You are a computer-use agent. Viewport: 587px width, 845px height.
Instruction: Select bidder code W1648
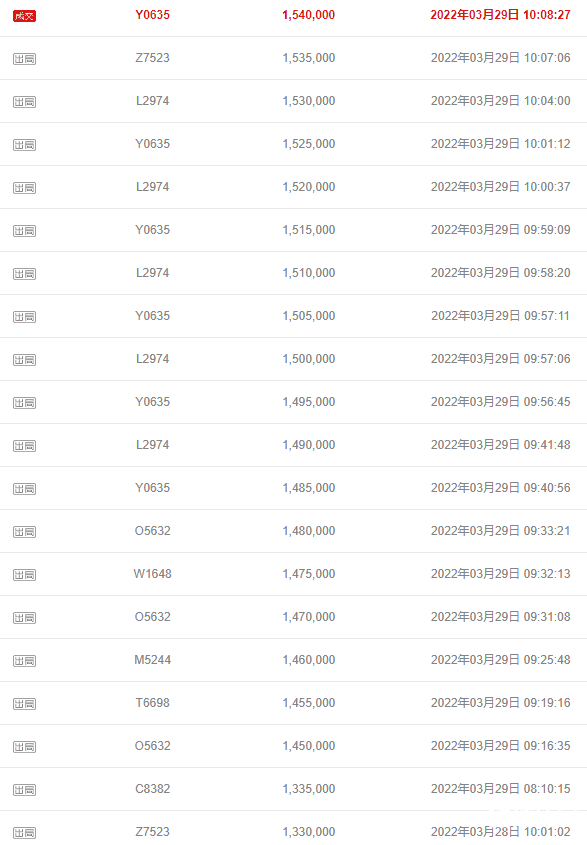(153, 574)
